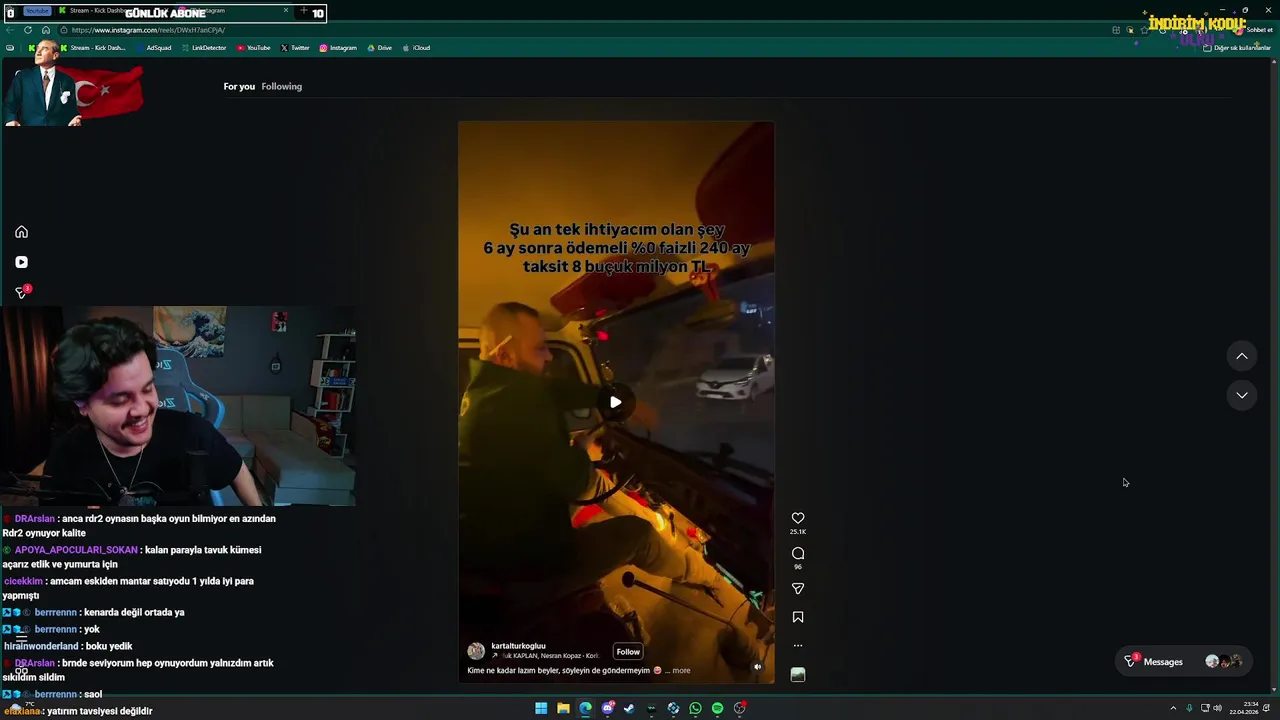Show hidden system tray icons
1280x720 pixels.
pyautogui.click(x=1173, y=708)
